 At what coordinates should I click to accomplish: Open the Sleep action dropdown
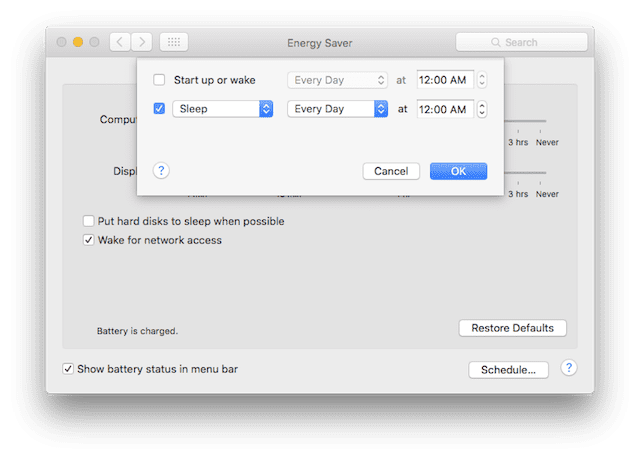(x=222, y=109)
